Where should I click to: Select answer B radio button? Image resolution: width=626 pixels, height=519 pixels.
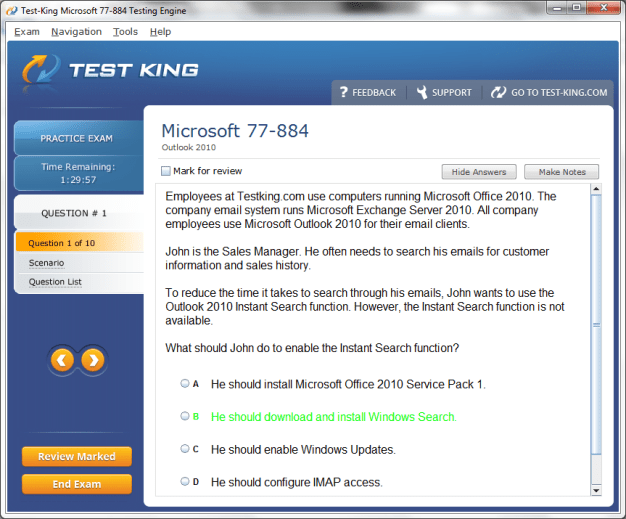click(184, 416)
